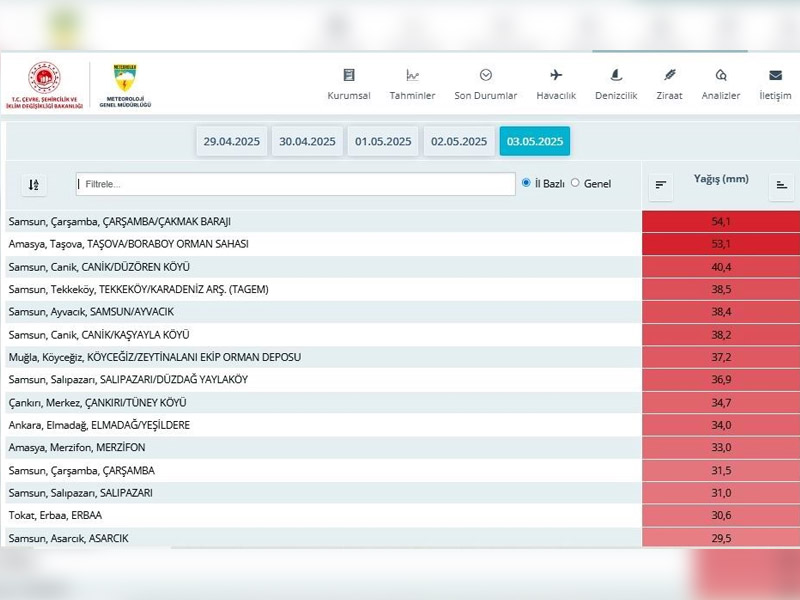This screenshot has height=600, width=800.
Task: Switch to the 02.05.2025 date tab
Action: click(459, 141)
